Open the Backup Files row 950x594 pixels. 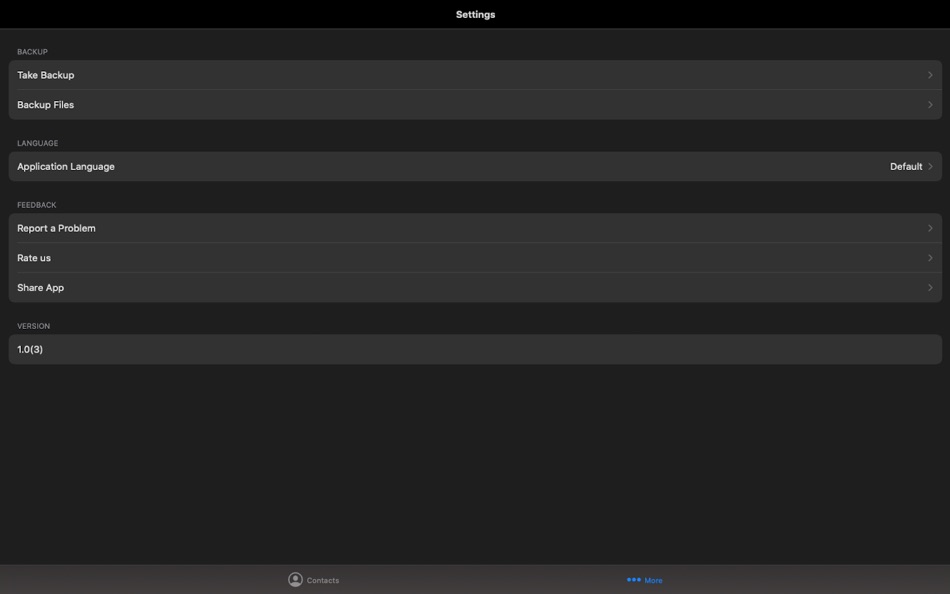[x=475, y=105]
